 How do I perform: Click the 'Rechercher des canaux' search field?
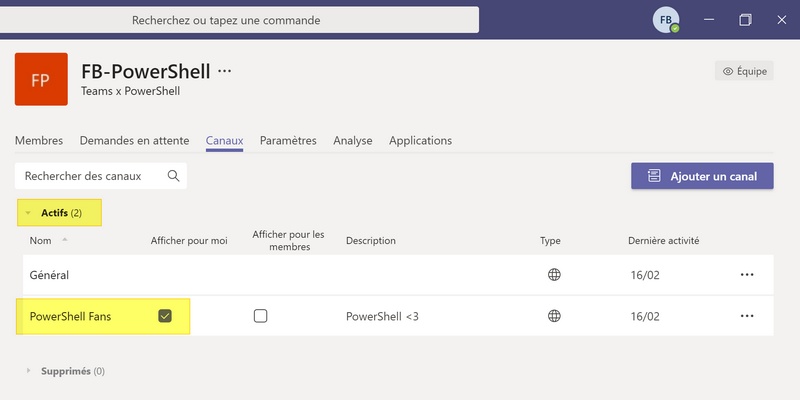coord(90,176)
